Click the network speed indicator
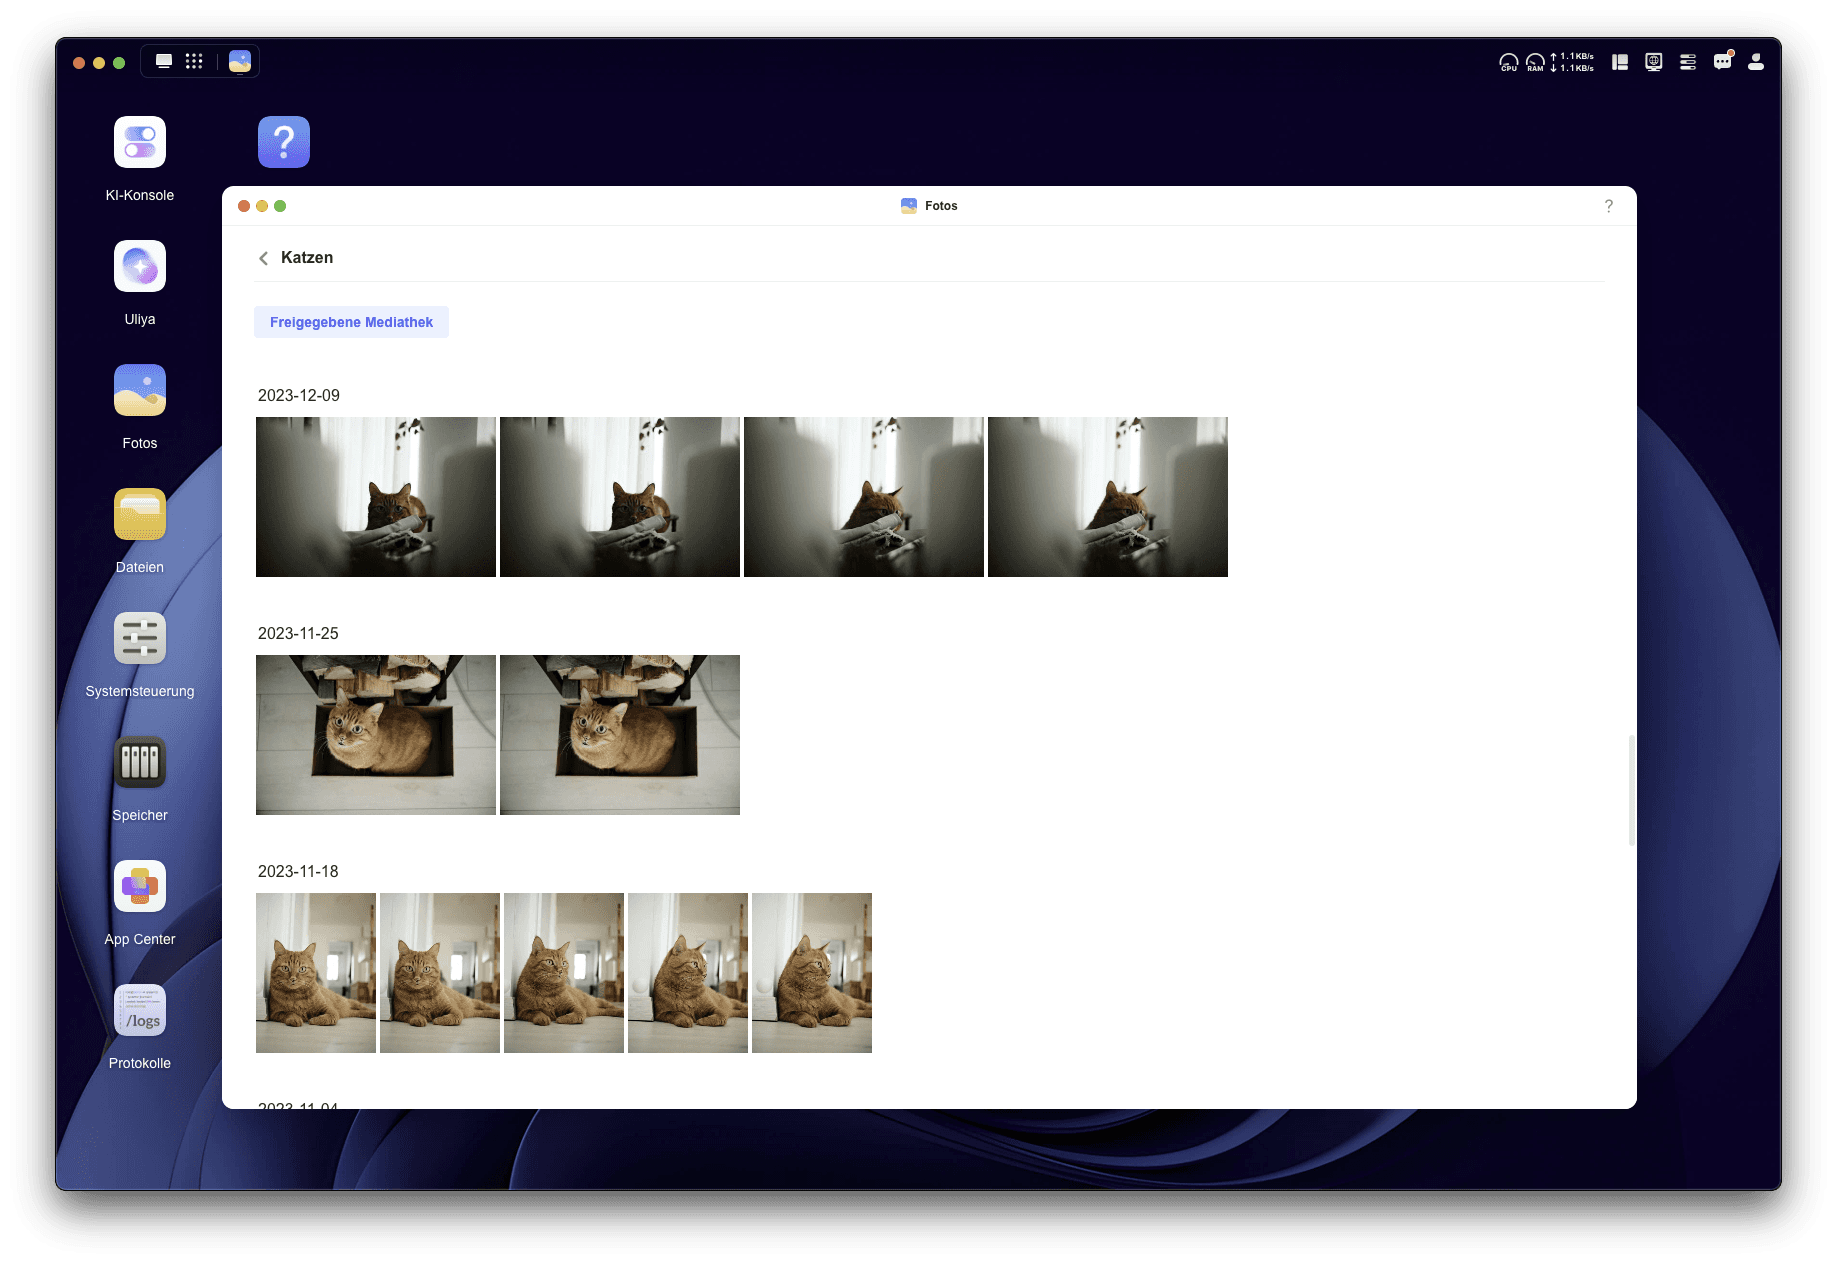The image size is (1837, 1264). click(1573, 63)
